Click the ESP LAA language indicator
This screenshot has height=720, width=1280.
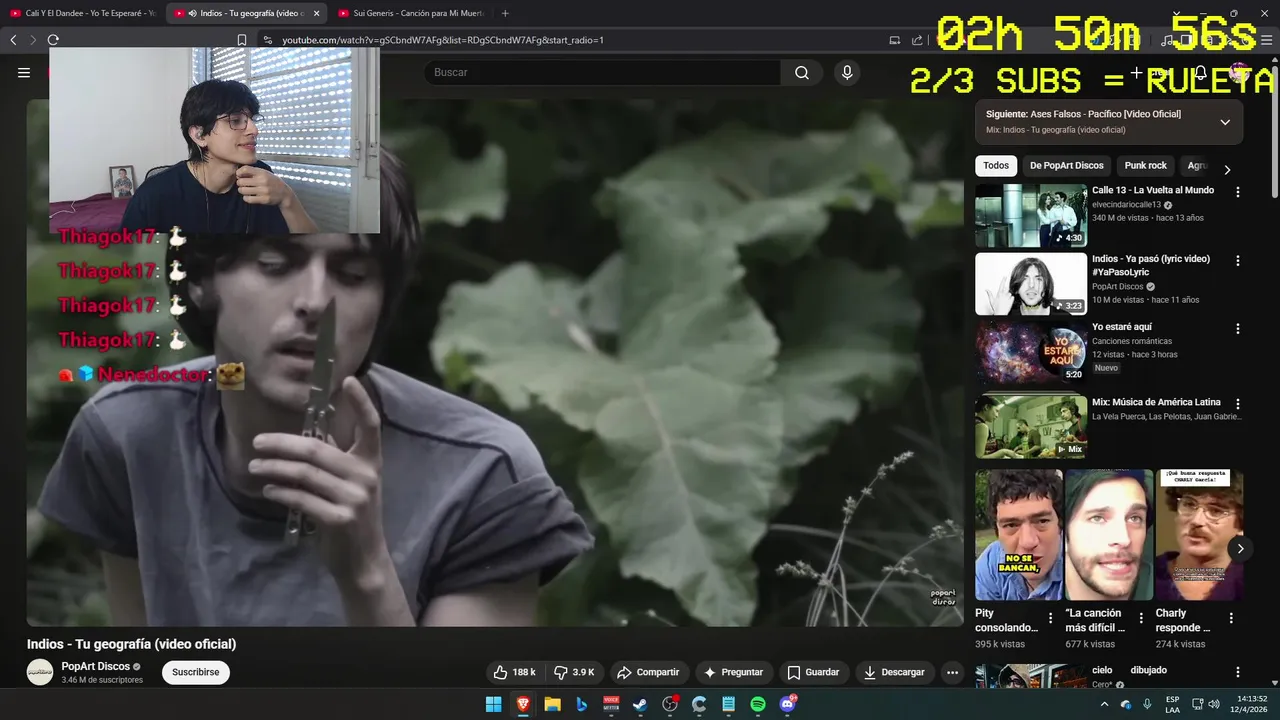(1172, 704)
